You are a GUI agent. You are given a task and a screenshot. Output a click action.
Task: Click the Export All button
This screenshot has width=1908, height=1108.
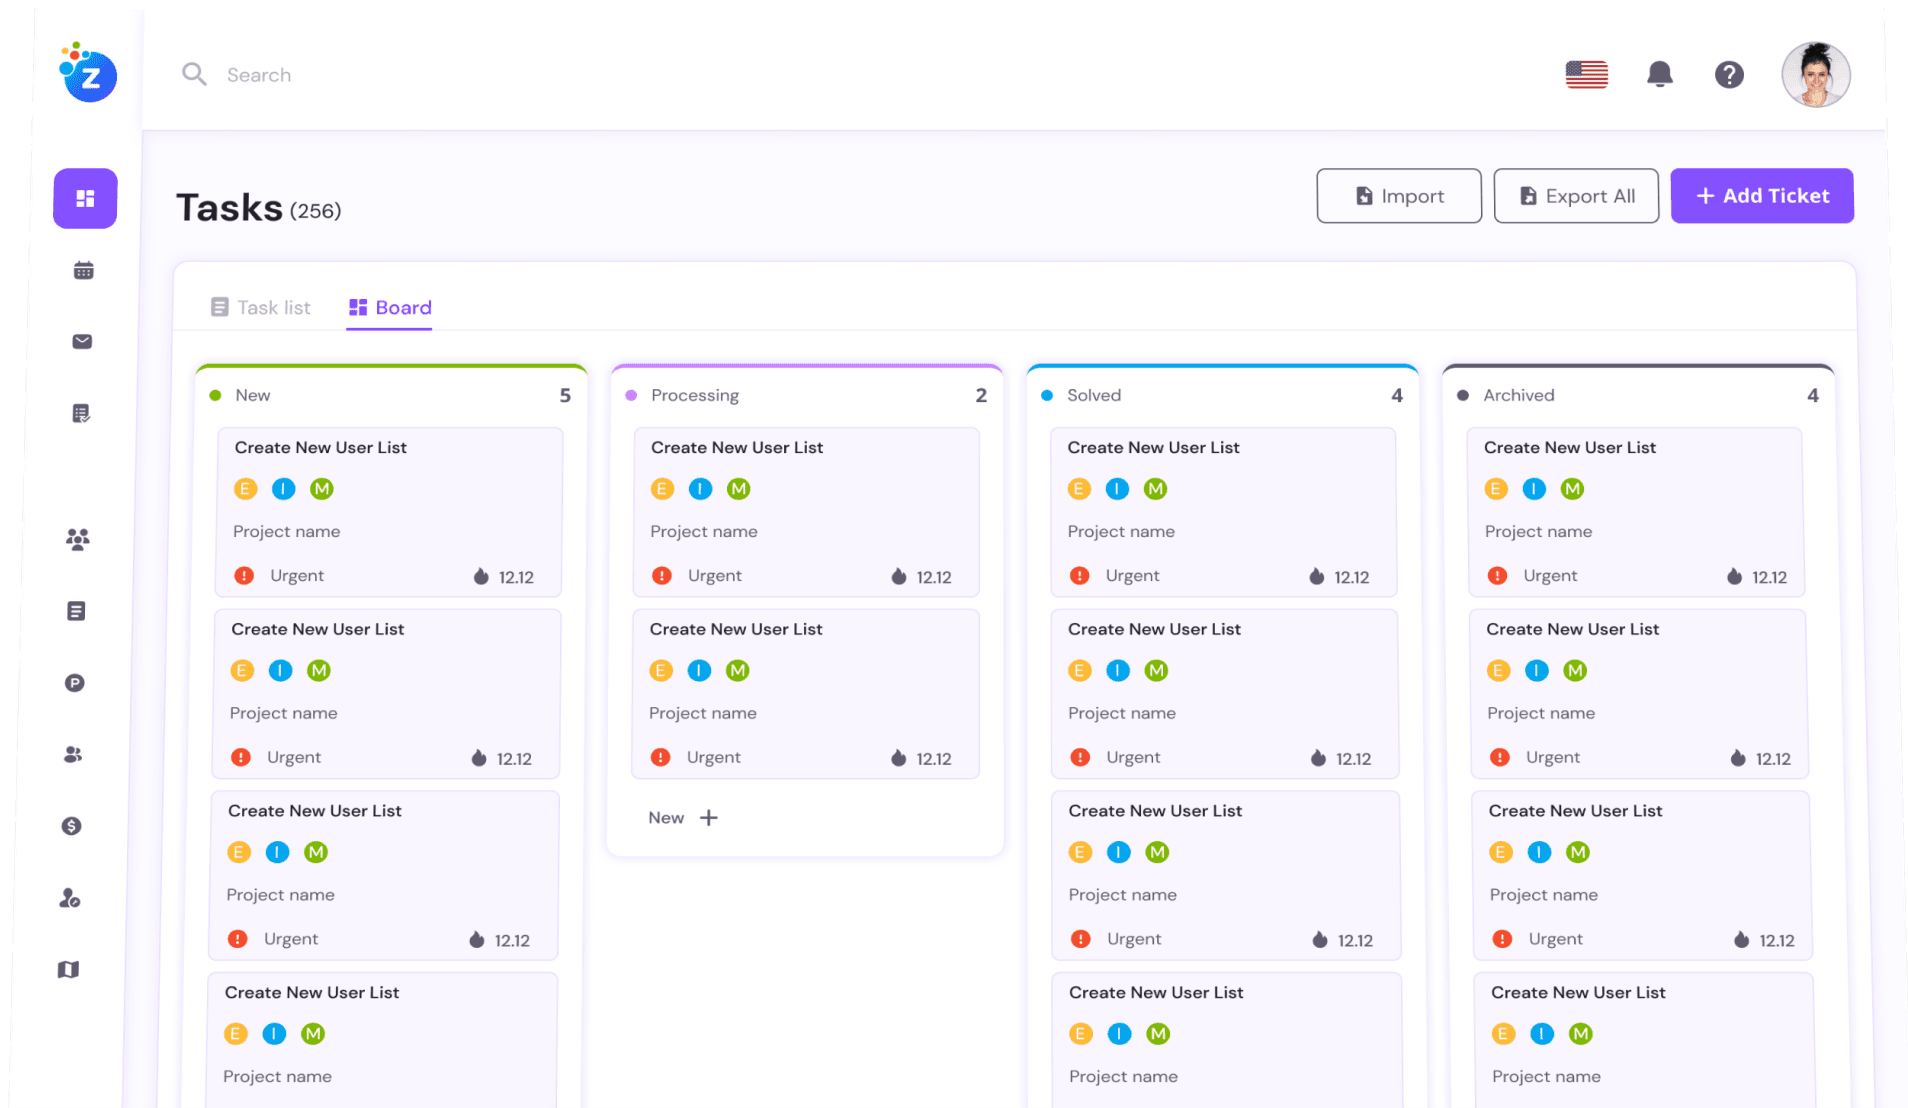pyautogui.click(x=1576, y=196)
